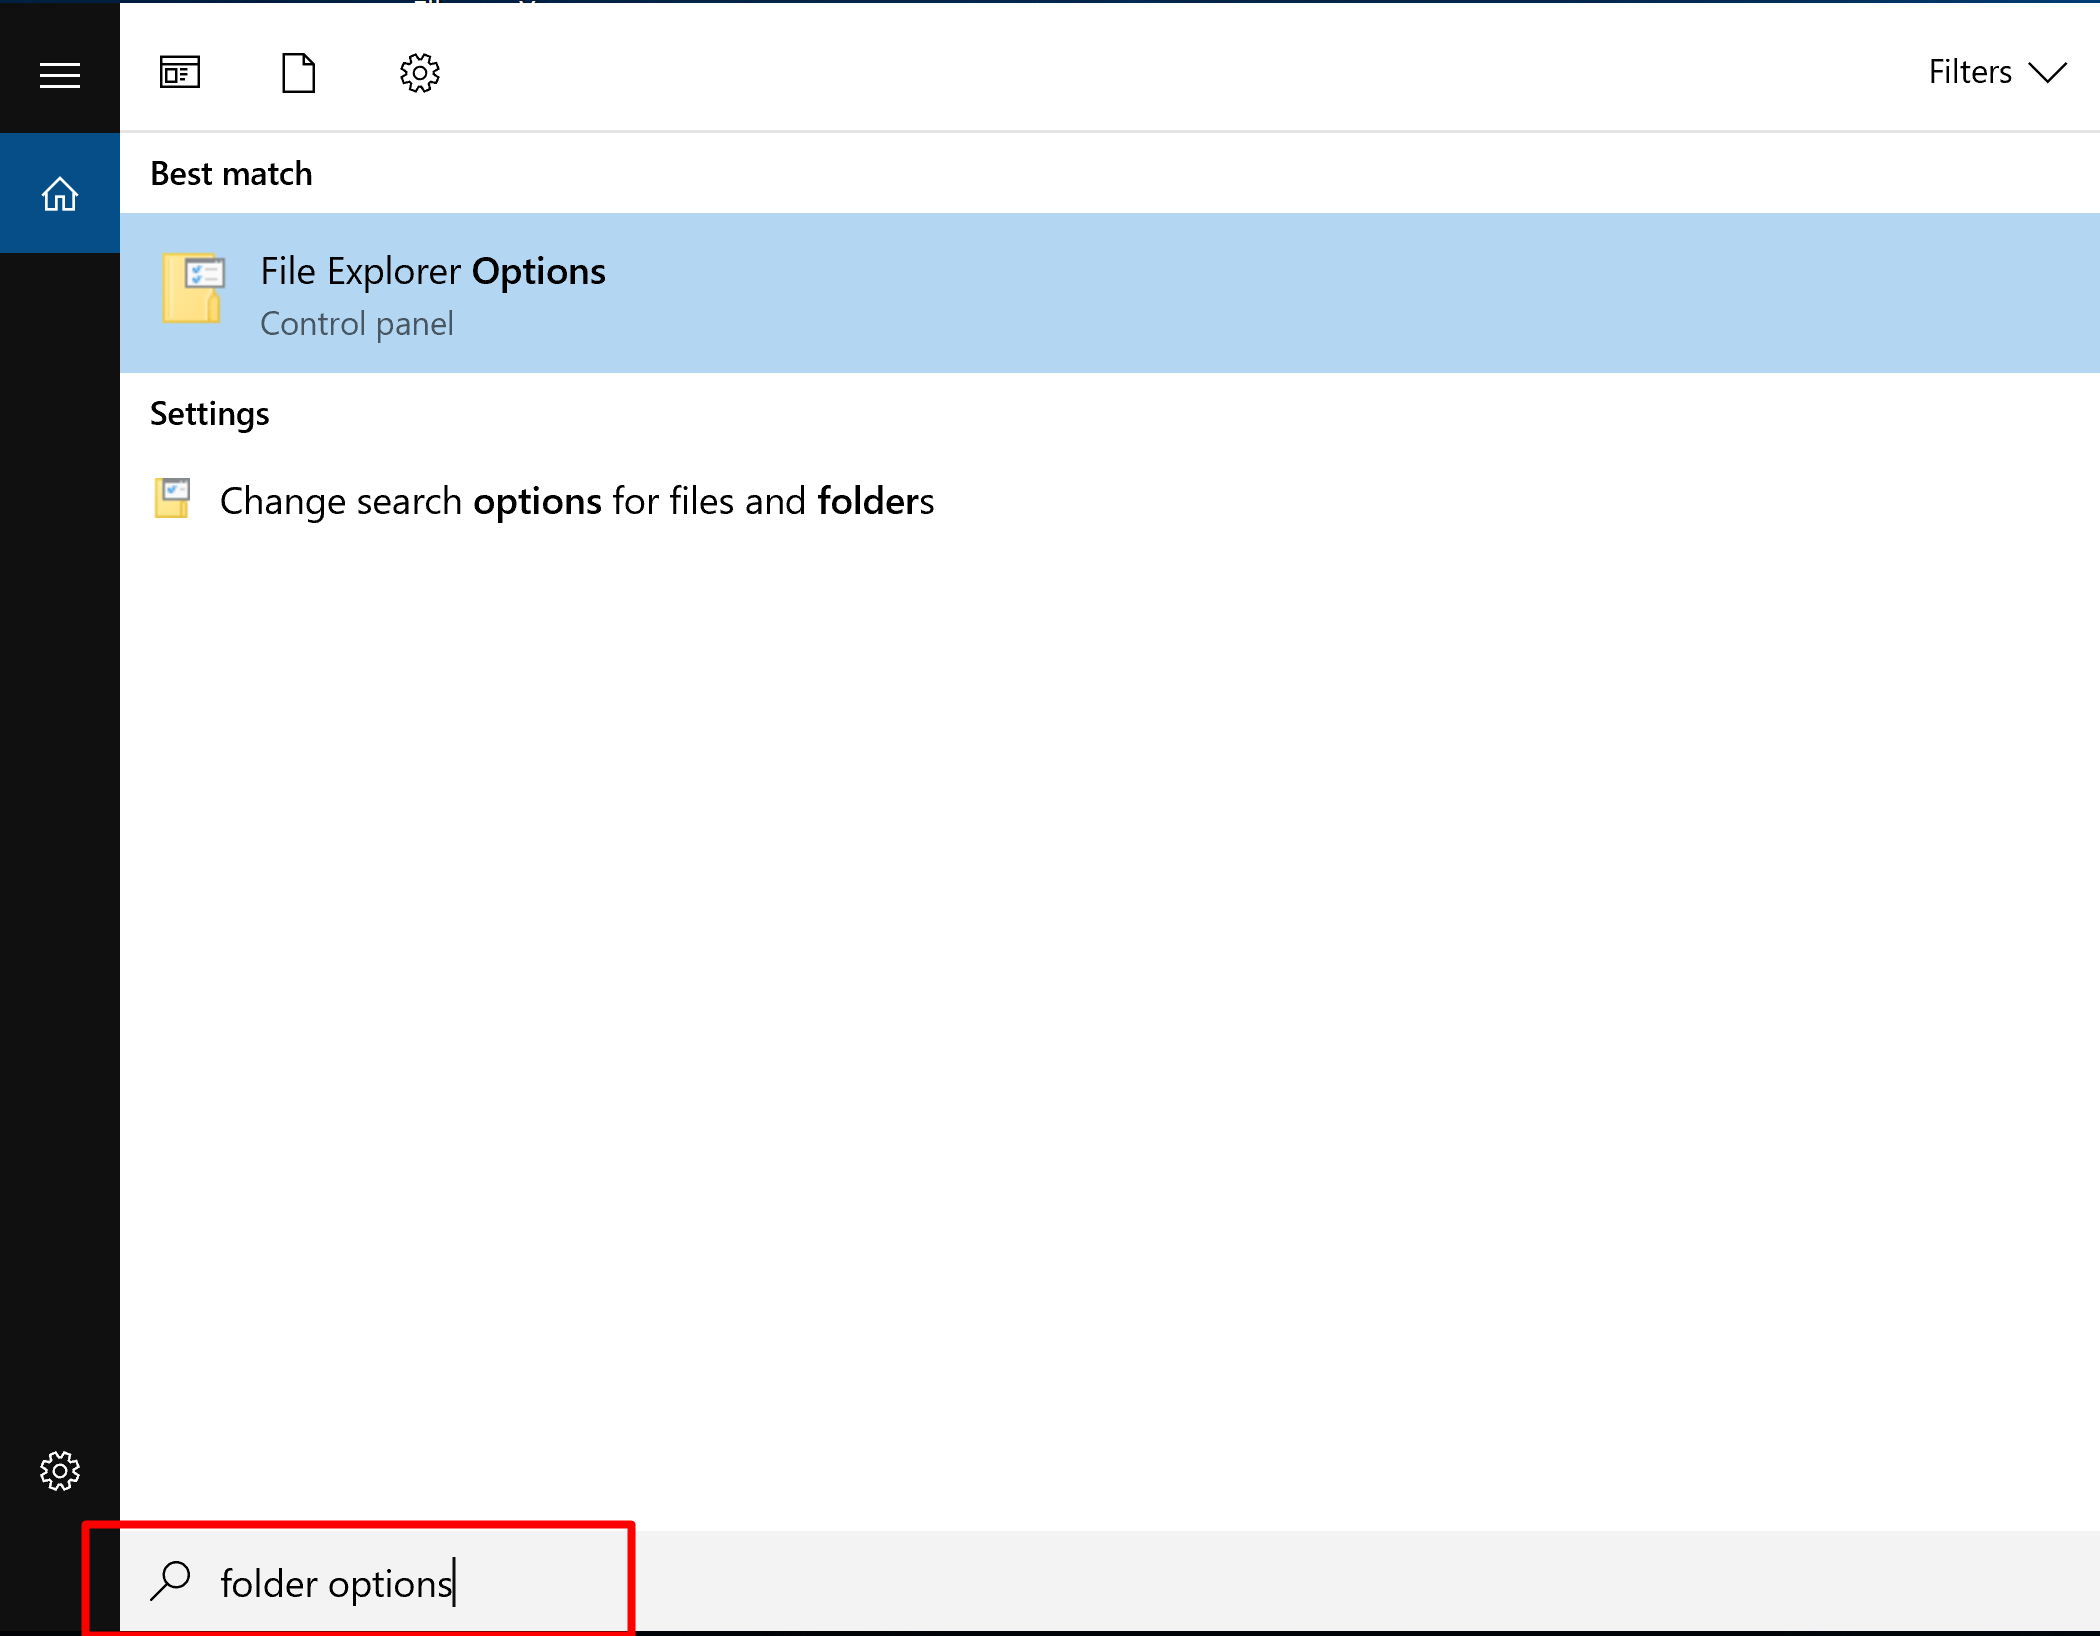Click the Settings category heading
The image size is (2100, 1636).
pos(209,414)
